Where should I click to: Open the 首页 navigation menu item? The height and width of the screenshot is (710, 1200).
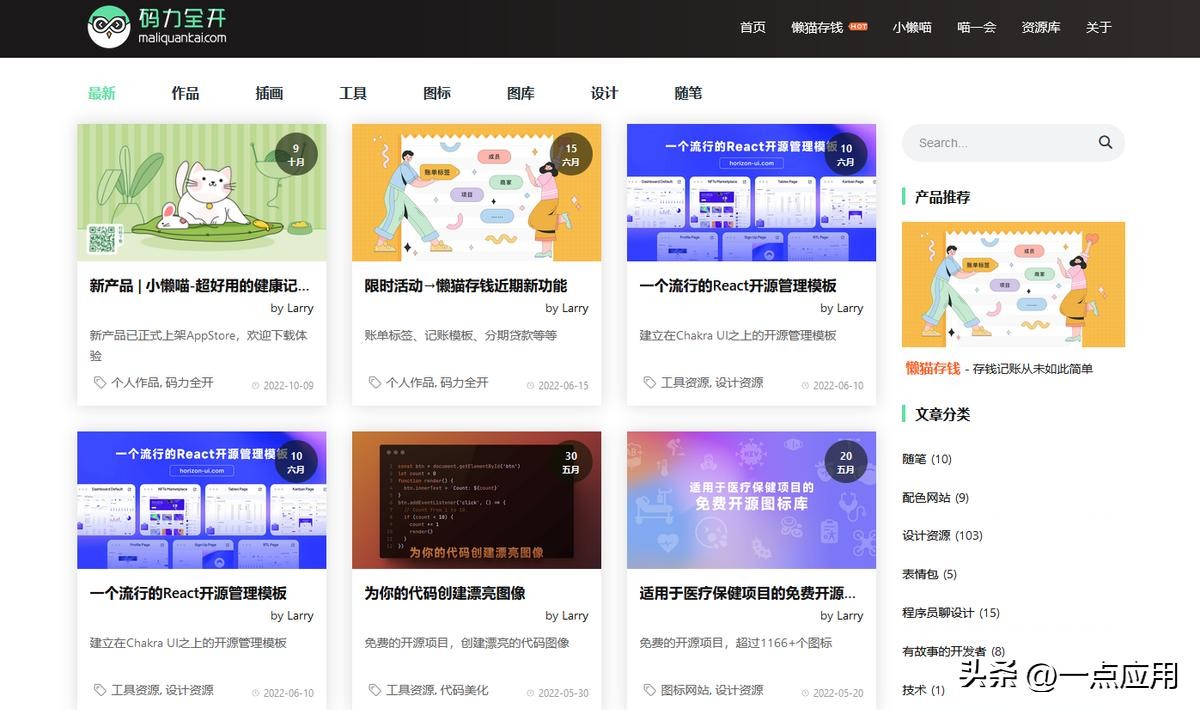tap(752, 28)
